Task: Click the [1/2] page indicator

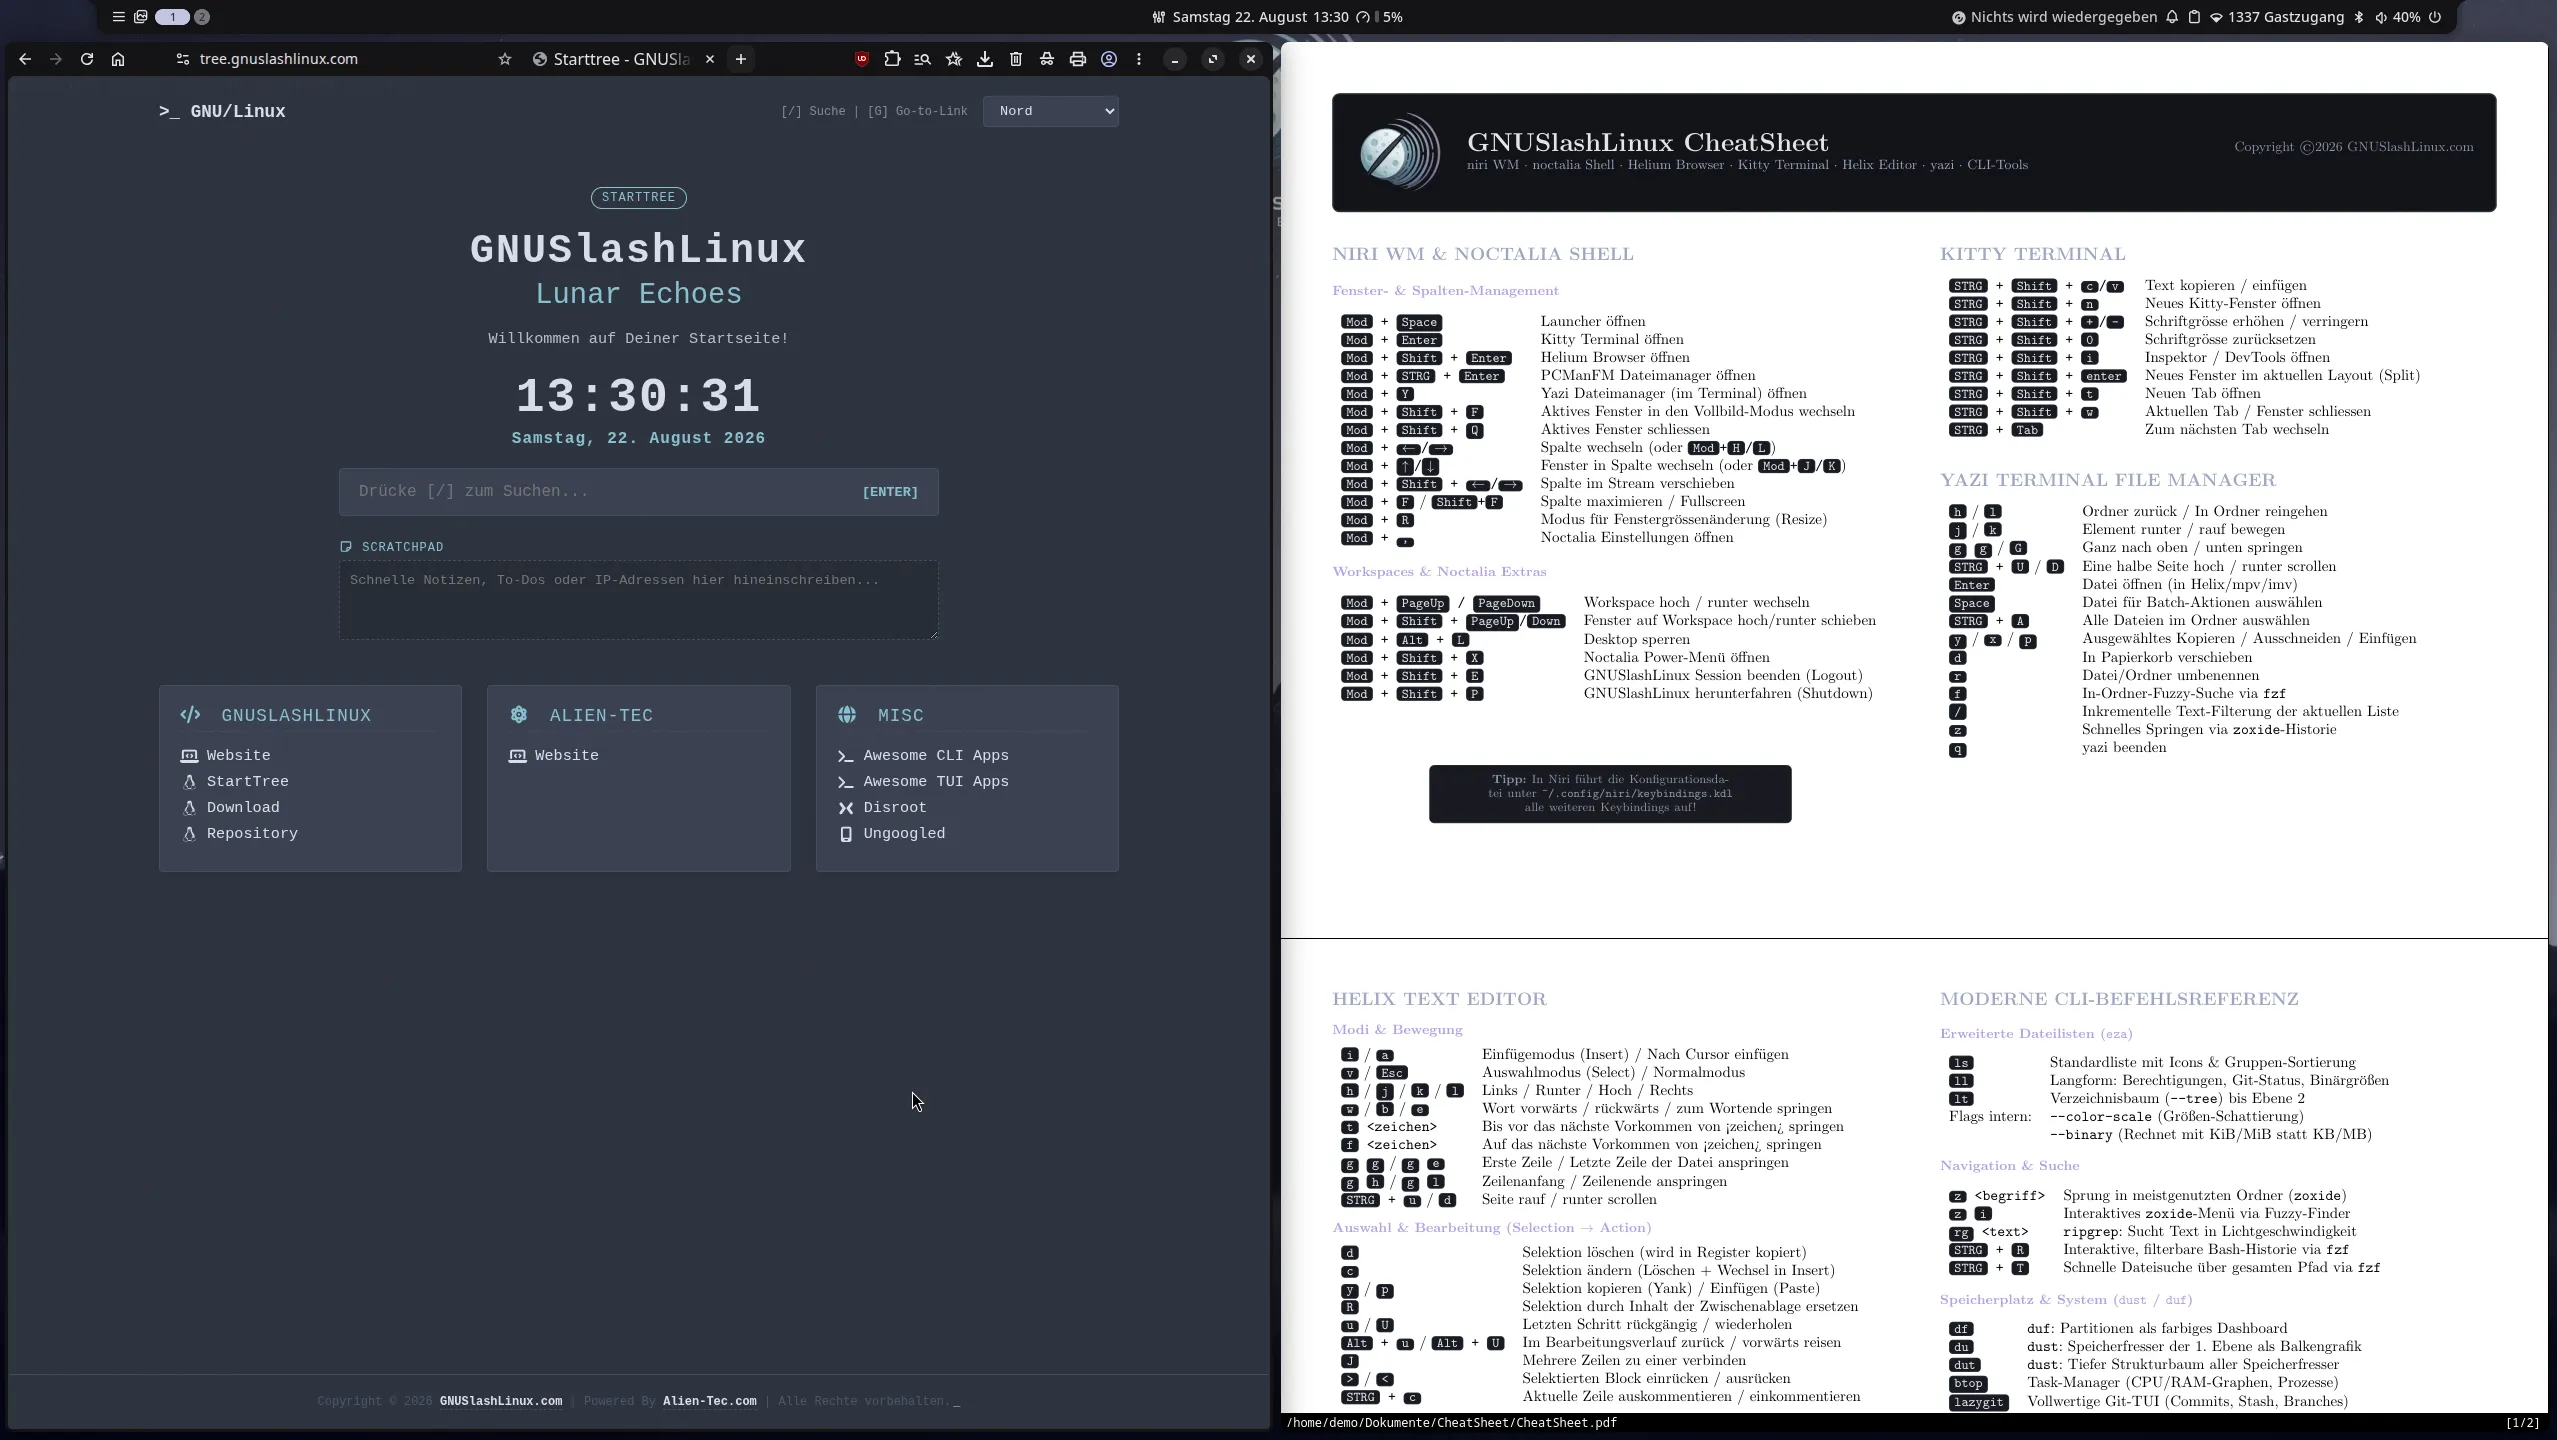Action: click(2523, 1423)
